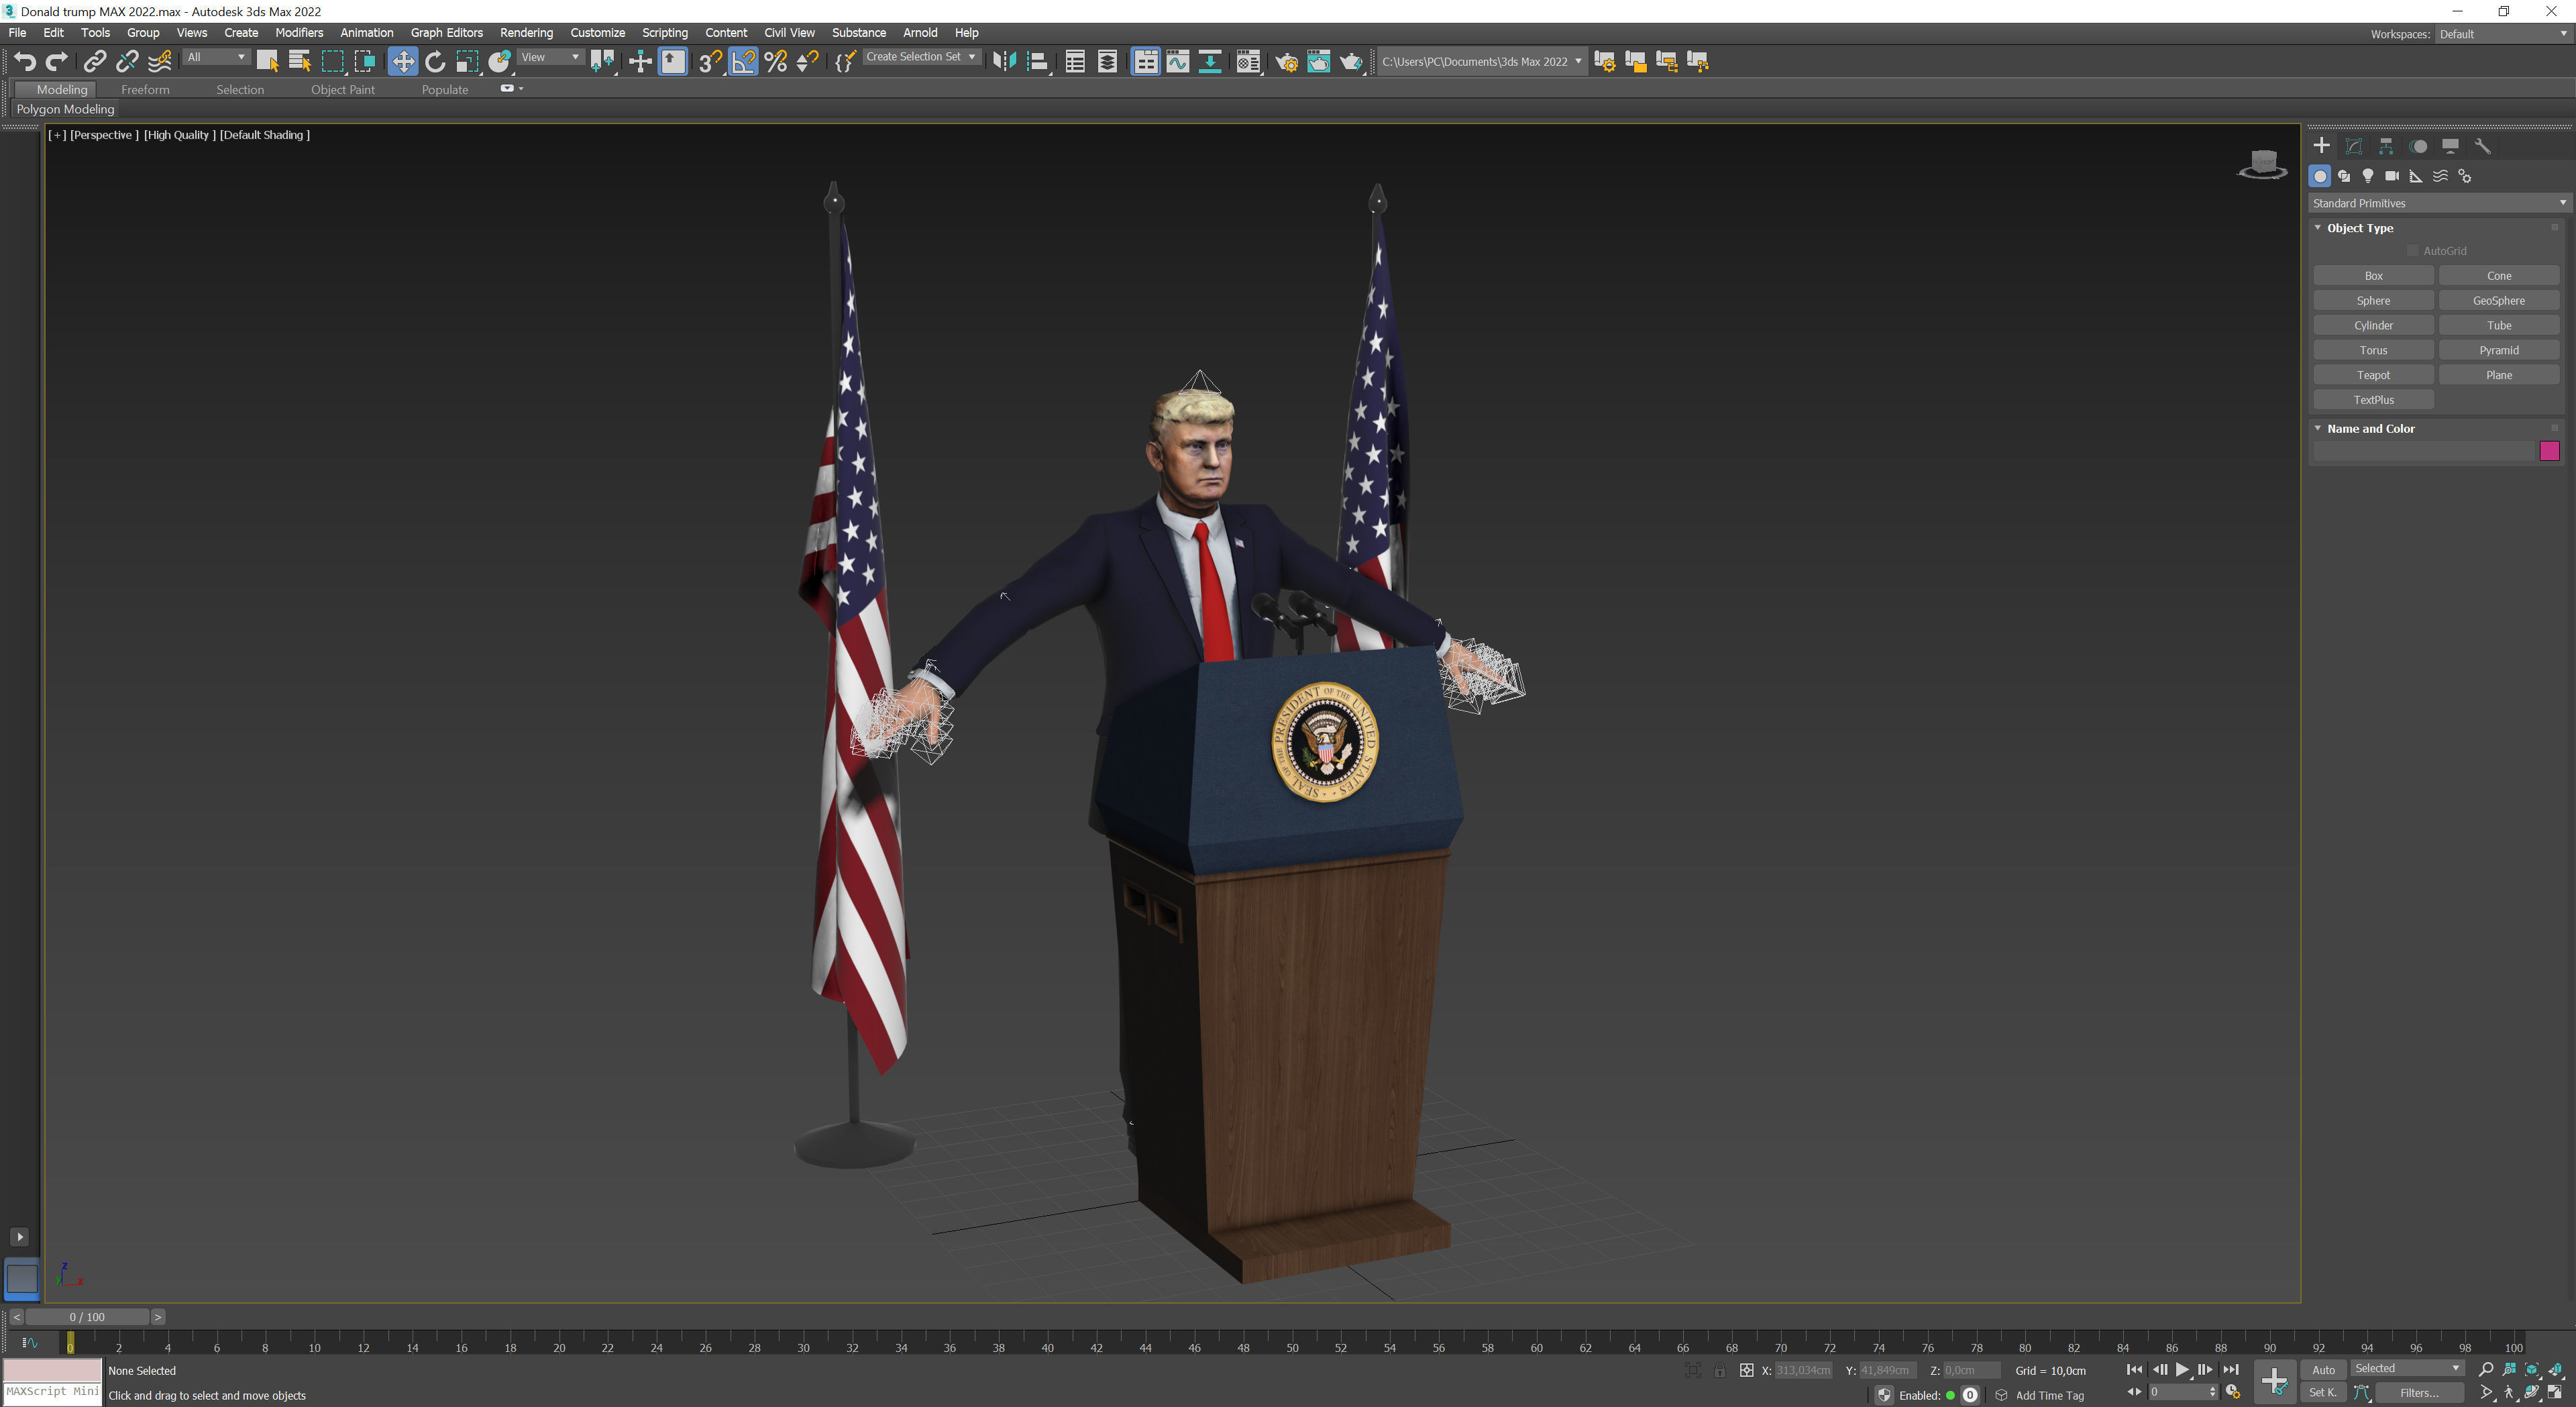Activate Select and Link tool
Viewport: 2576px width, 1407px height.
(94, 62)
